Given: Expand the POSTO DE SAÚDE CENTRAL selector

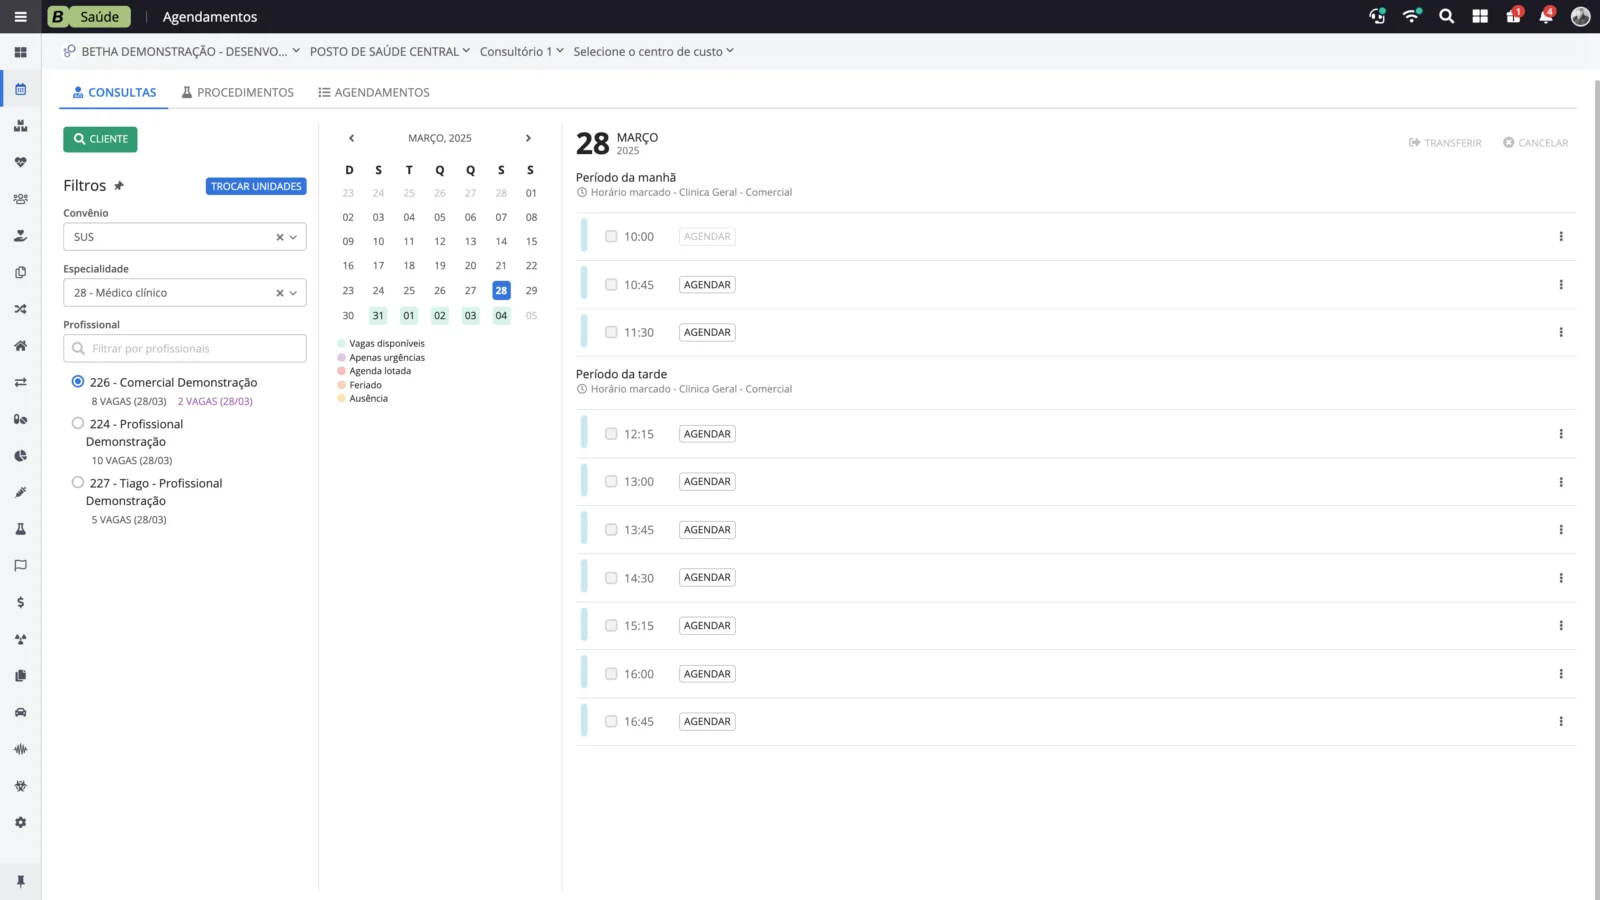Looking at the screenshot, I should pyautogui.click(x=390, y=51).
